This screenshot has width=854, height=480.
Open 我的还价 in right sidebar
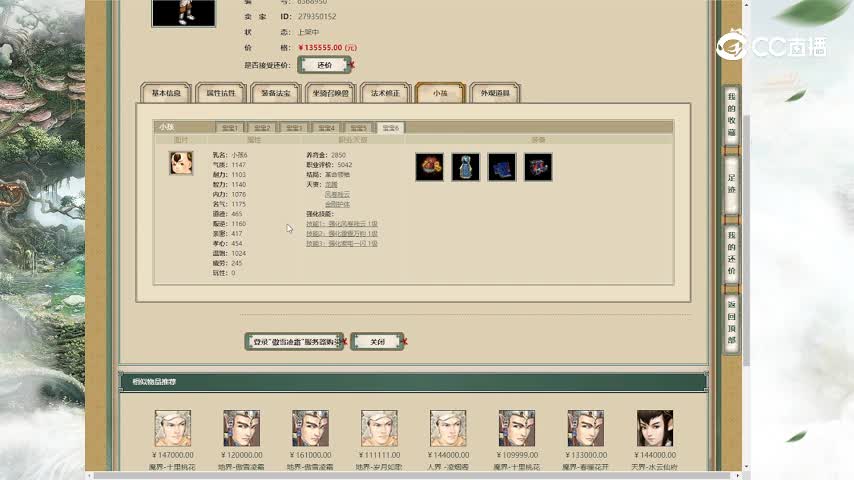click(x=731, y=253)
